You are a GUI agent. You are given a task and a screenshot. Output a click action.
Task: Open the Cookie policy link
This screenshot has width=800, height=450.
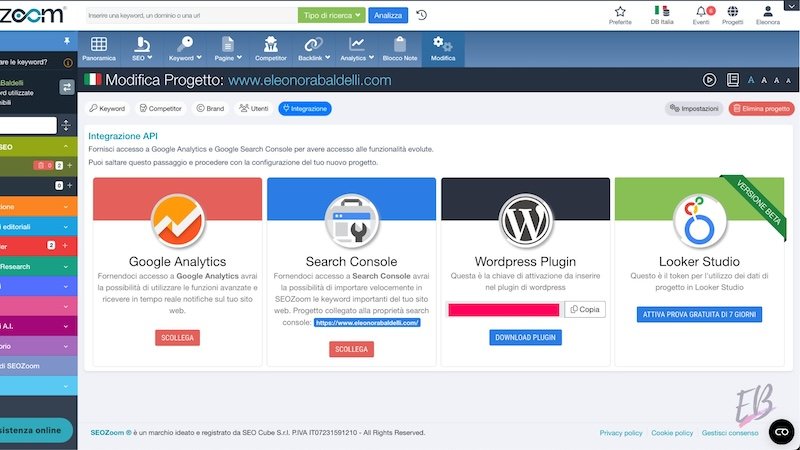pos(672,433)
